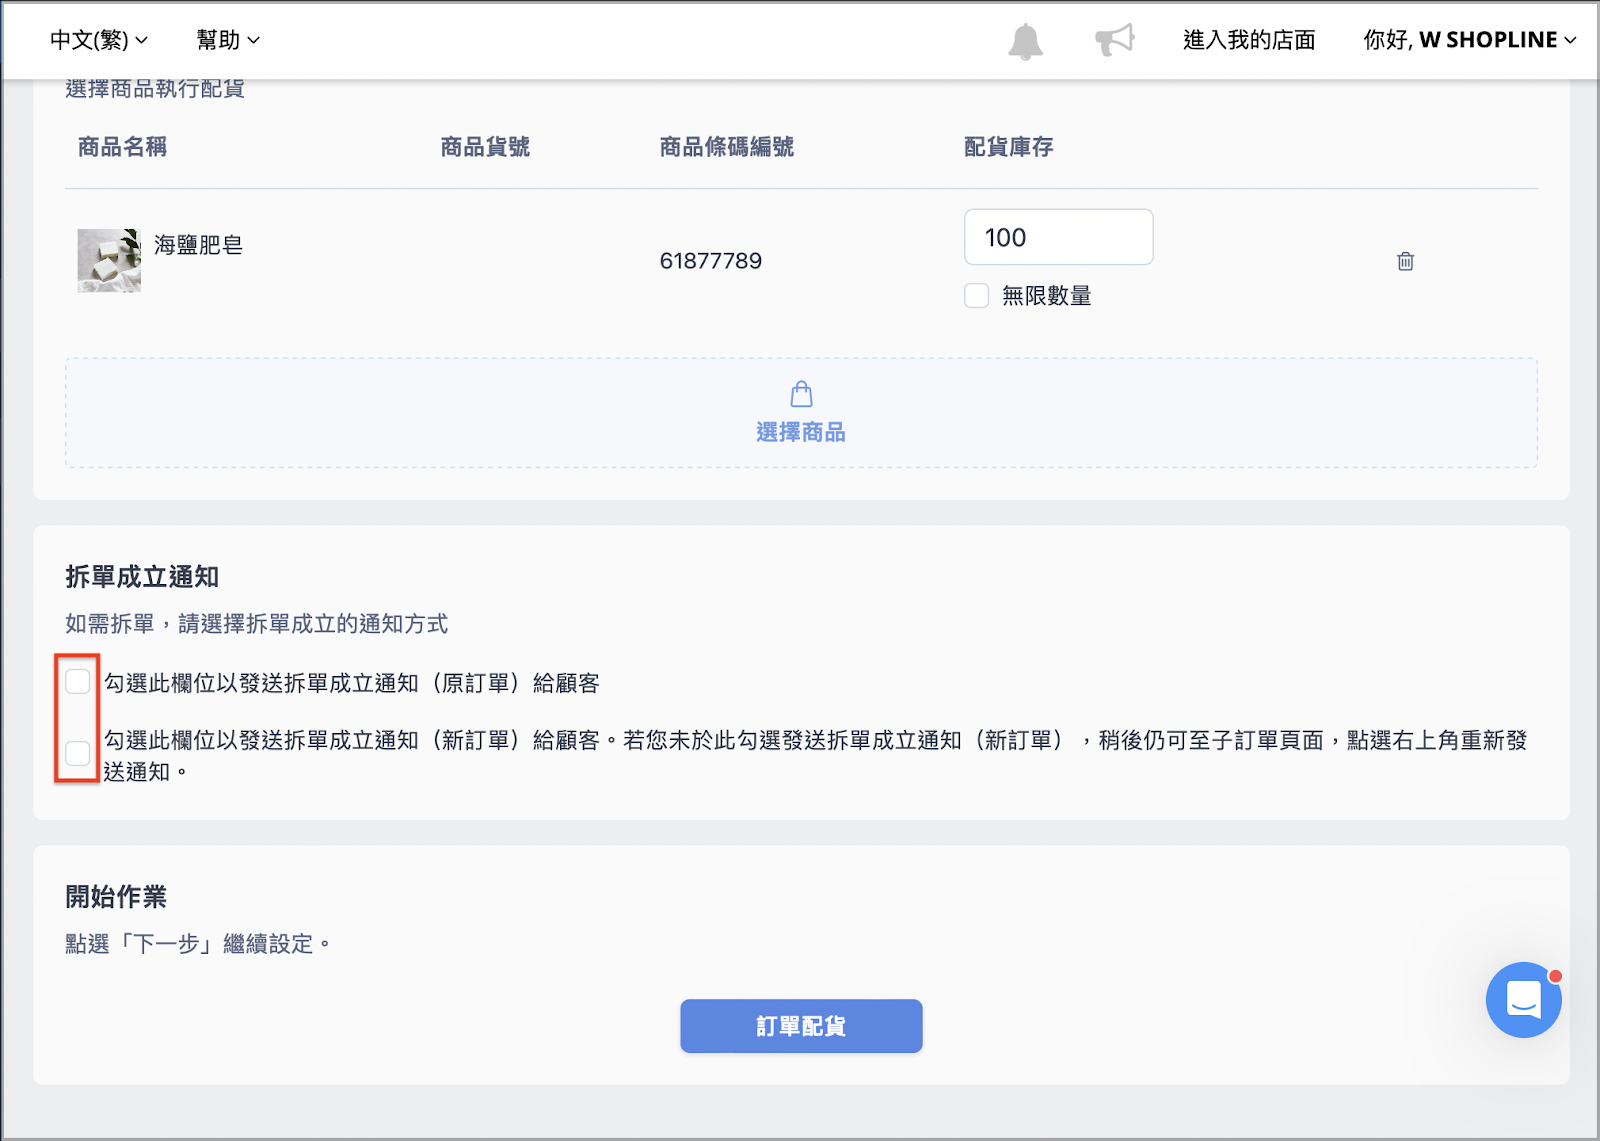Viewport: 1600px width, 1141px height.
Task: Open the announcements megaphone icon
Action: pos(1115,40)
